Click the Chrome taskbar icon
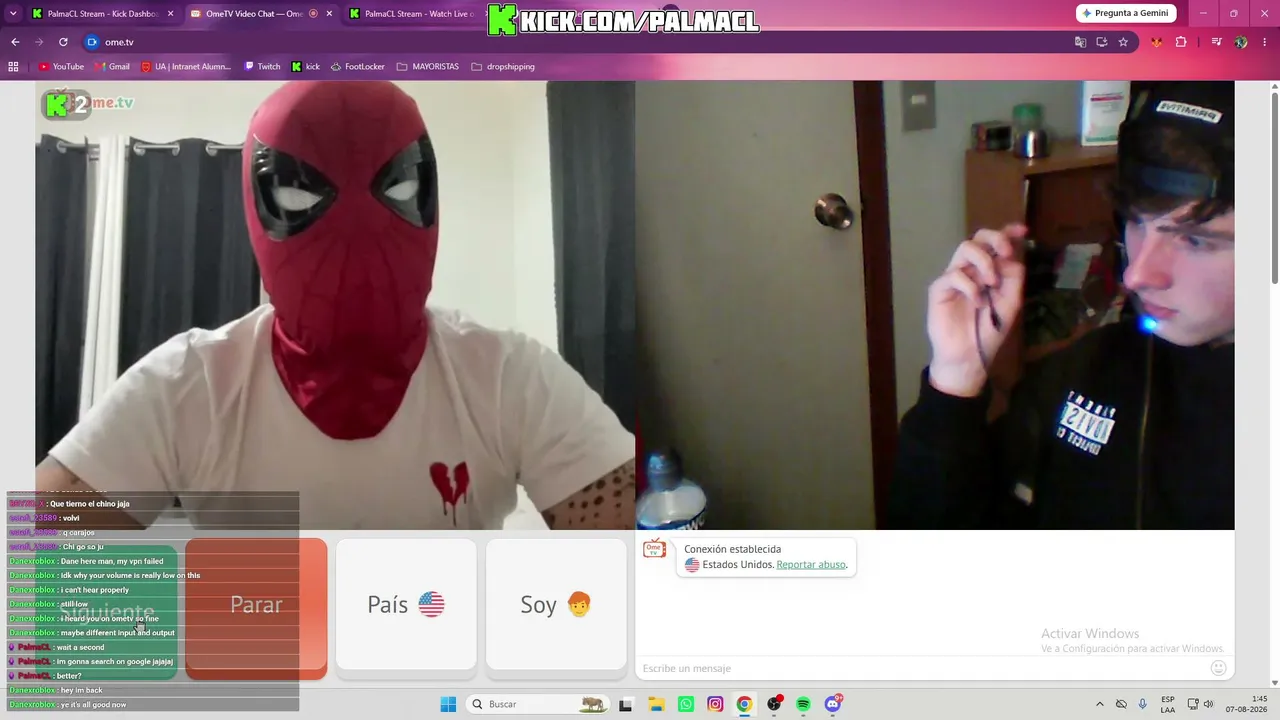1280x720 pixels. tap(744, 704)
